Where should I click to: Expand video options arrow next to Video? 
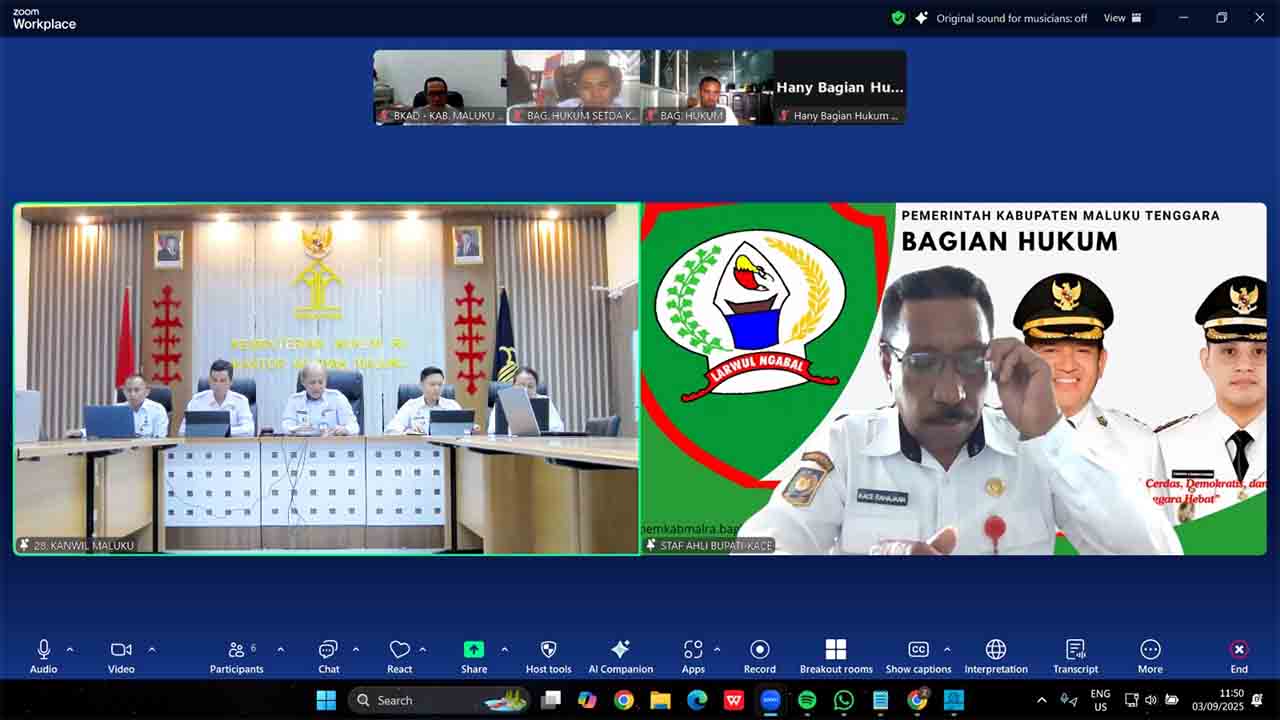(x=152, y=649)
